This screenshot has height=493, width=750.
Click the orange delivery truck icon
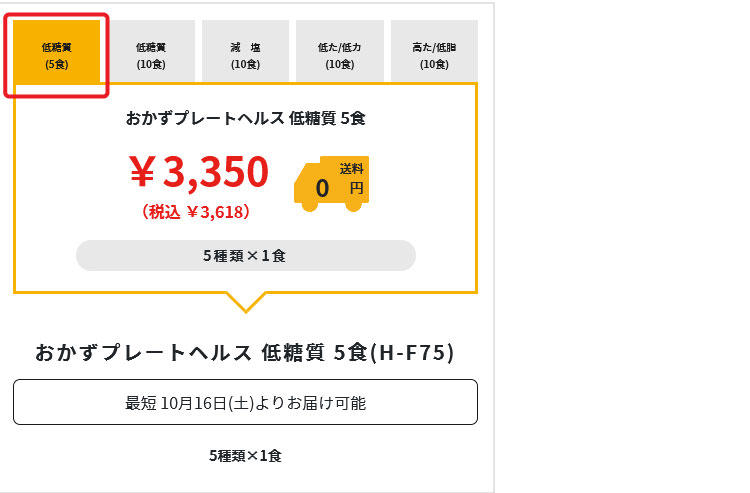(x=331, y=184)
